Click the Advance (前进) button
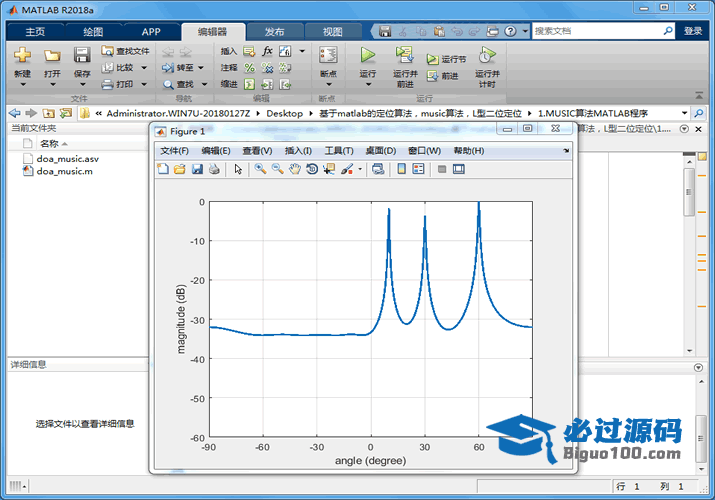 [442, 76]
